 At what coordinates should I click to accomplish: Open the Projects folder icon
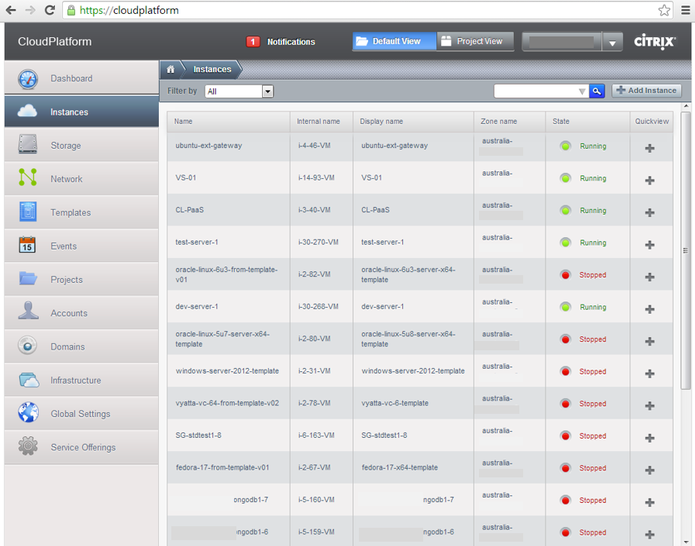(28, 278)
